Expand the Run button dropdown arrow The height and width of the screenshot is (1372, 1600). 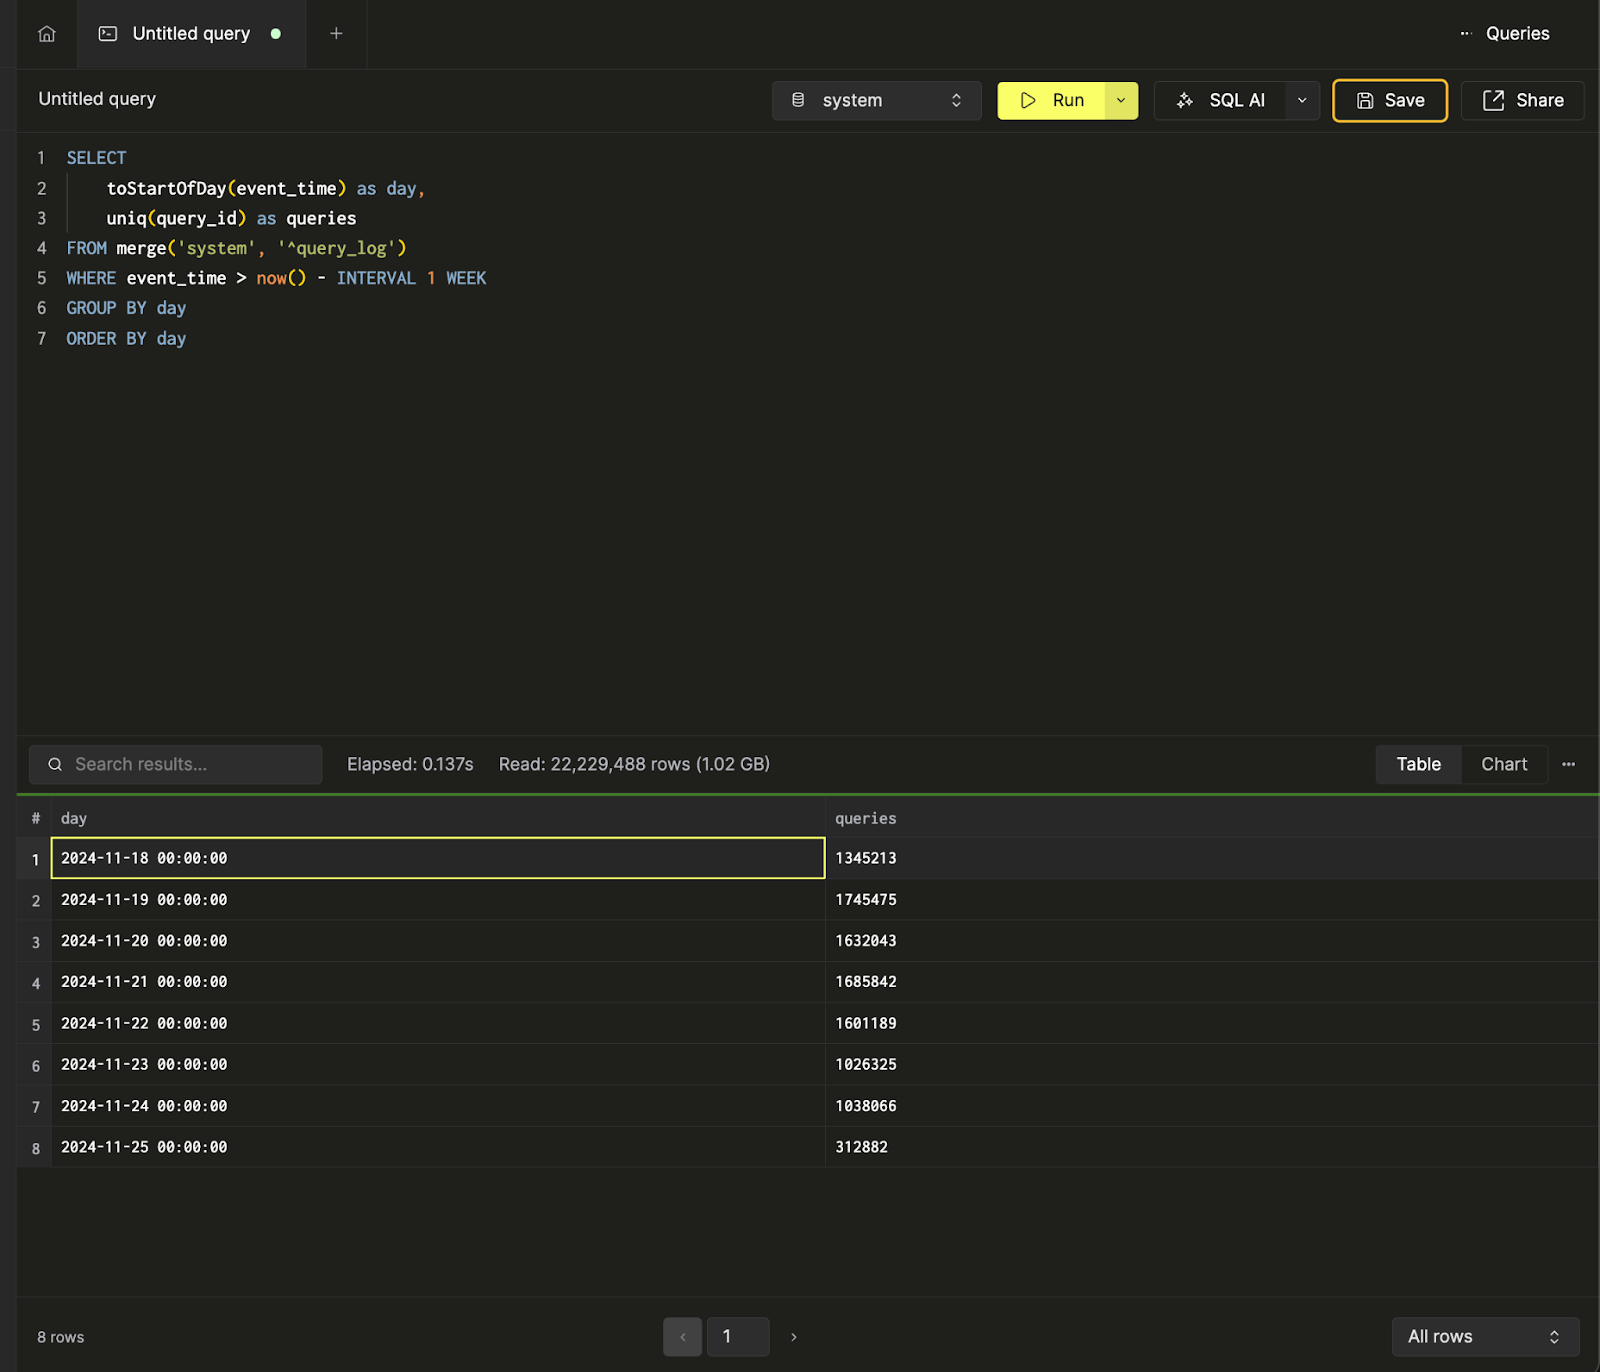click(1120, 100)
